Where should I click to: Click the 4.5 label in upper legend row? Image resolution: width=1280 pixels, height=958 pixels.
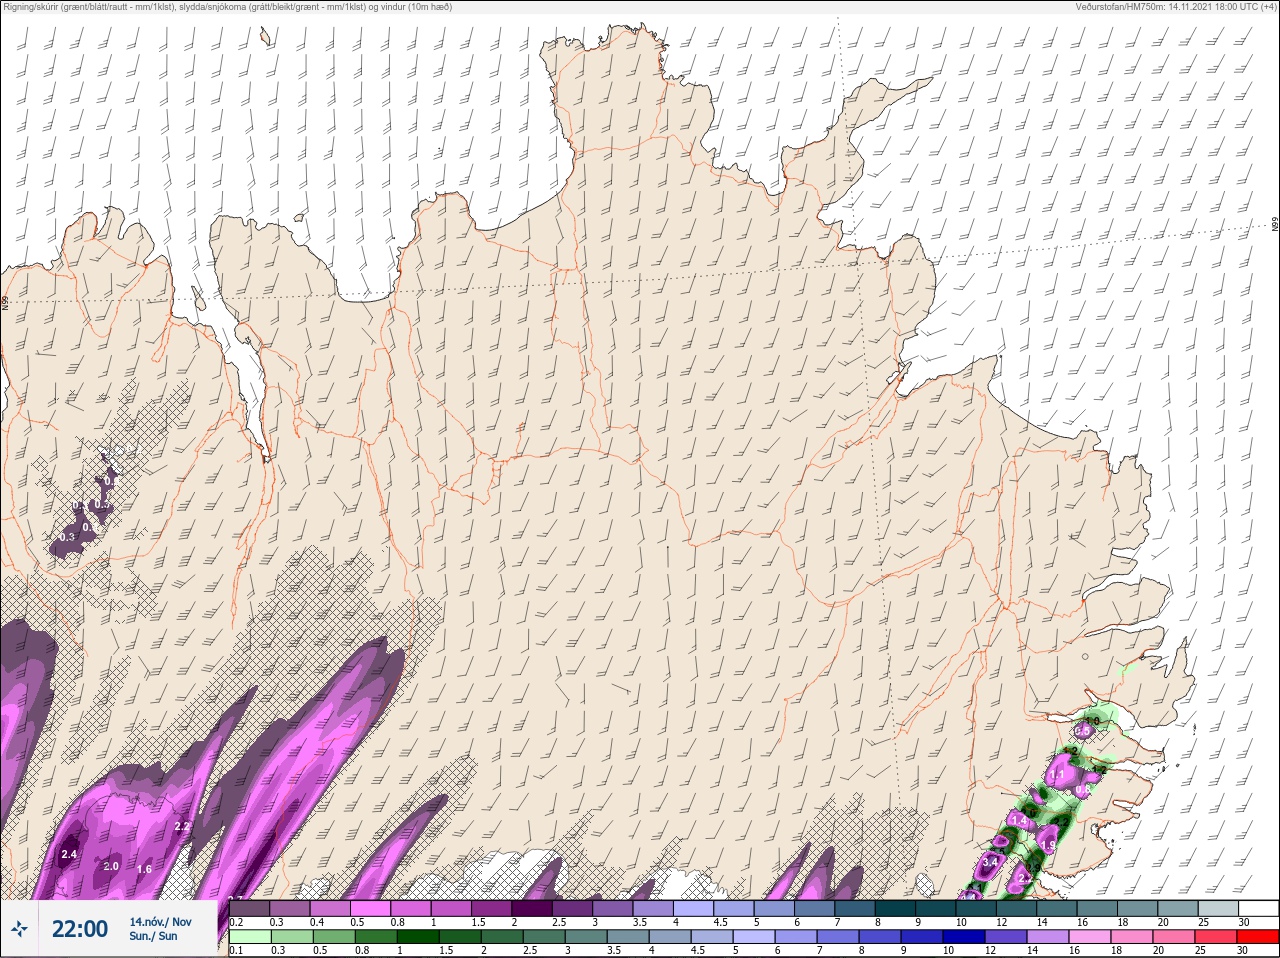720,922
